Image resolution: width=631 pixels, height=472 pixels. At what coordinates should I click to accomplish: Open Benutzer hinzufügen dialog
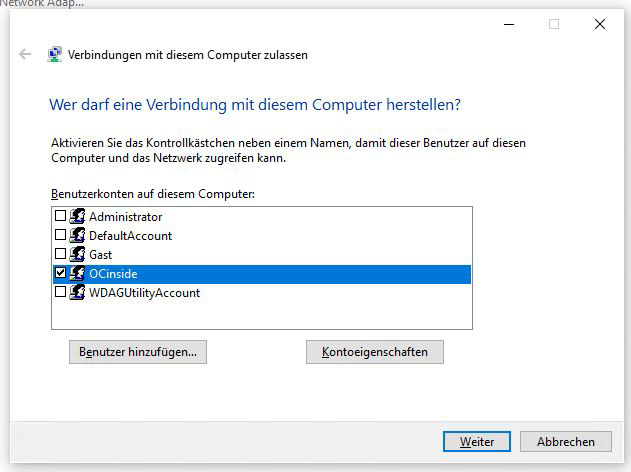138,352
